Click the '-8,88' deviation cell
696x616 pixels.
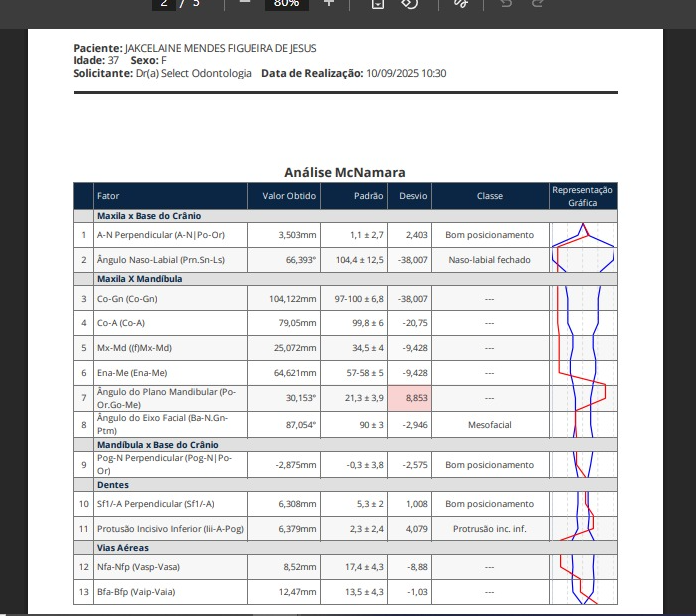[x=410, y=567]
